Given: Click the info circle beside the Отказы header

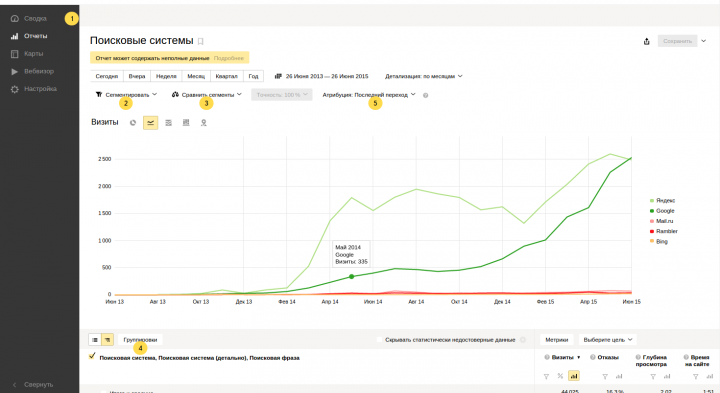Looking at the screenshot, I should pyautogui.click(x=593, y=357).
